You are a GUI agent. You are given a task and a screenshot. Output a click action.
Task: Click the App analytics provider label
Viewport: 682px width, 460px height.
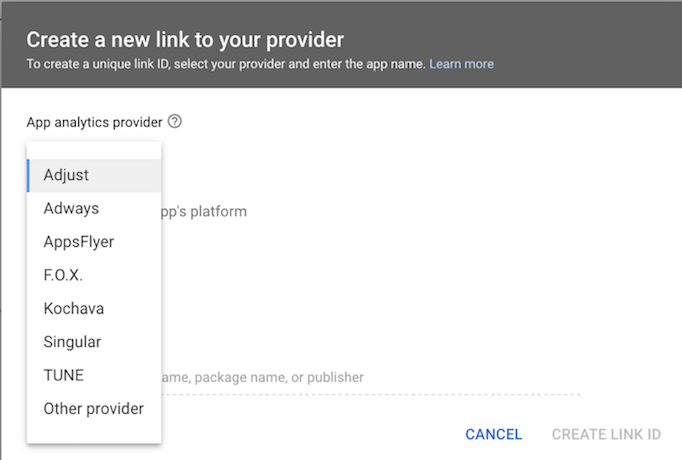[94, 122]
